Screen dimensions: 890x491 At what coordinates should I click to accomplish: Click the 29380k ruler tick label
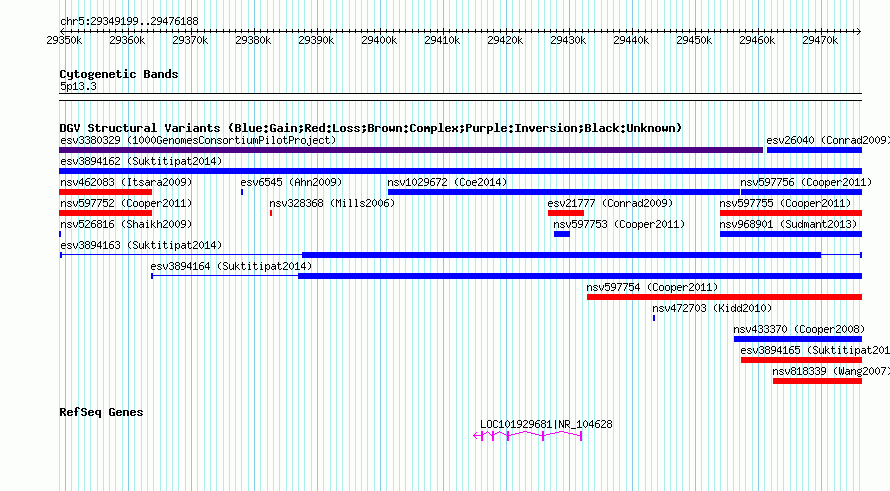[x=253, y=40]
